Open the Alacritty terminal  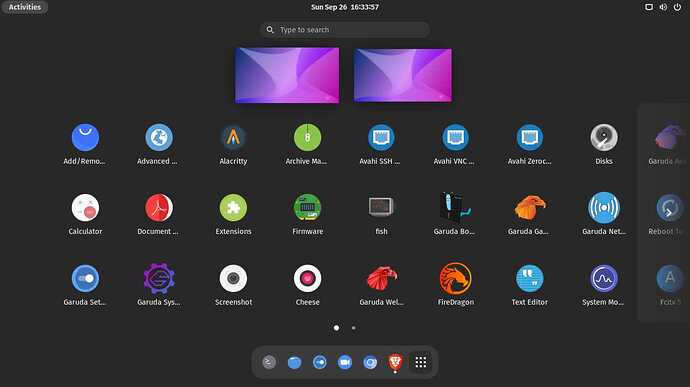pos(233,137)
